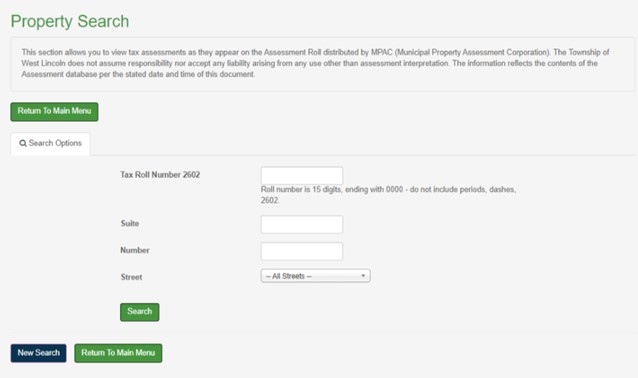The height and width of the screenshot is (378, 638).
Task: Select the Number input field
Action: click(x=302, y=251)
